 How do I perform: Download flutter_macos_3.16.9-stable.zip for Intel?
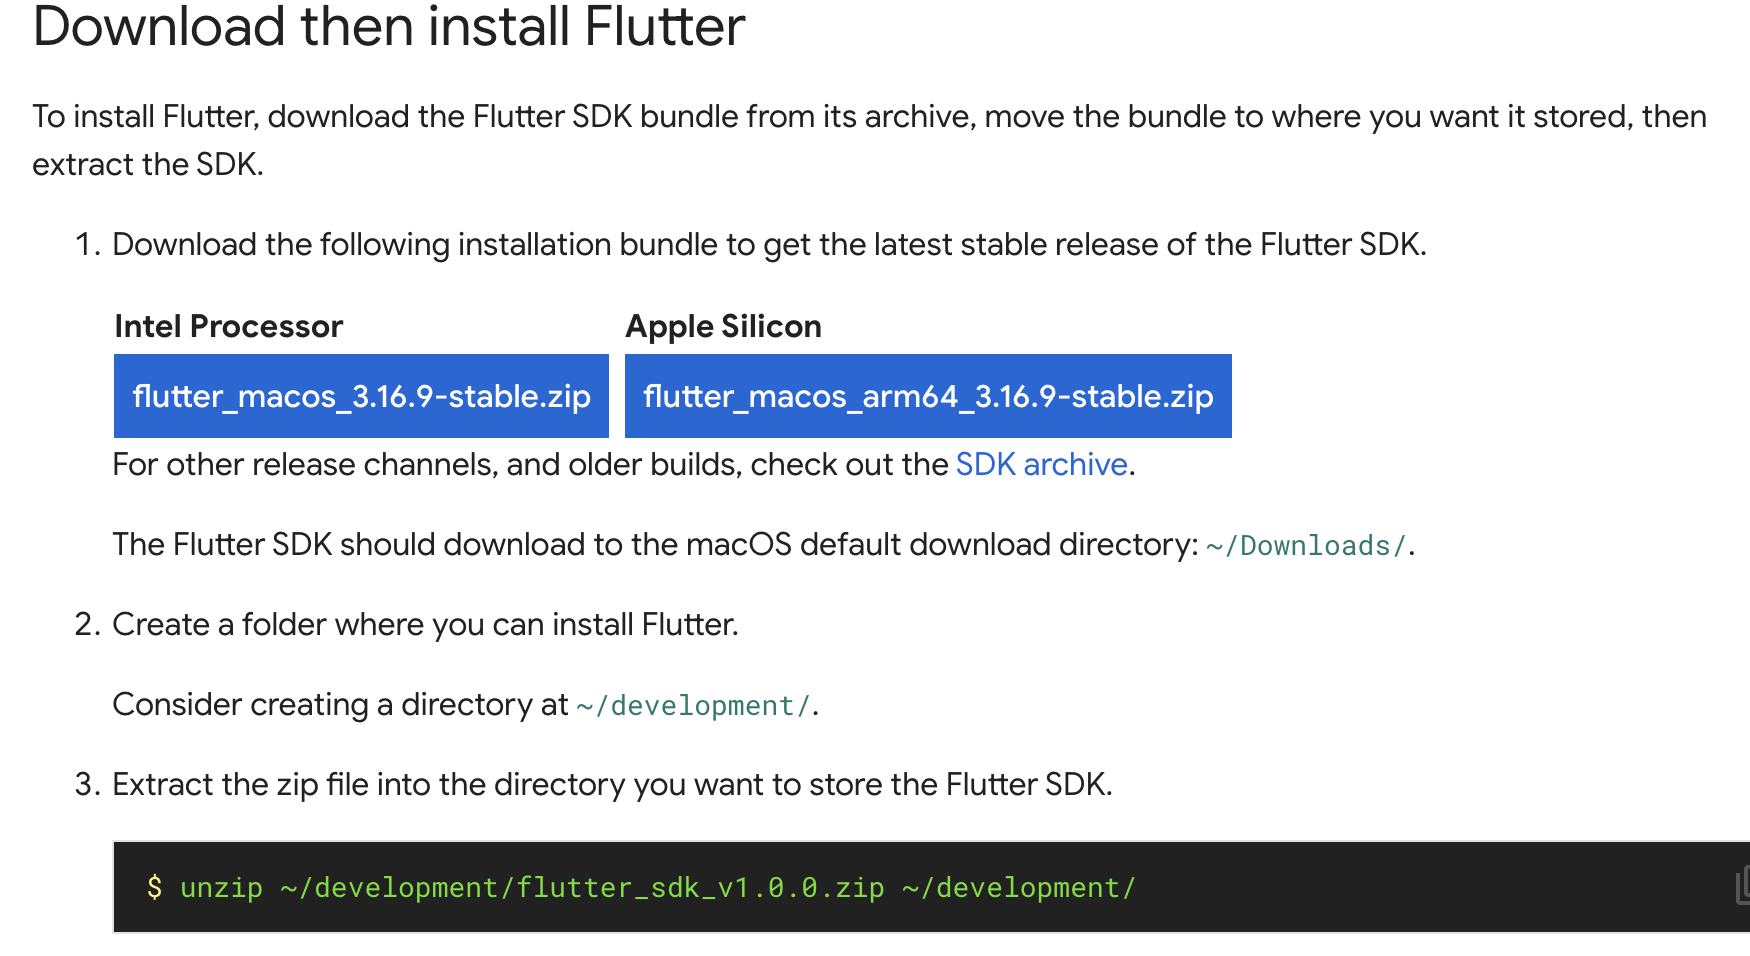361,396
